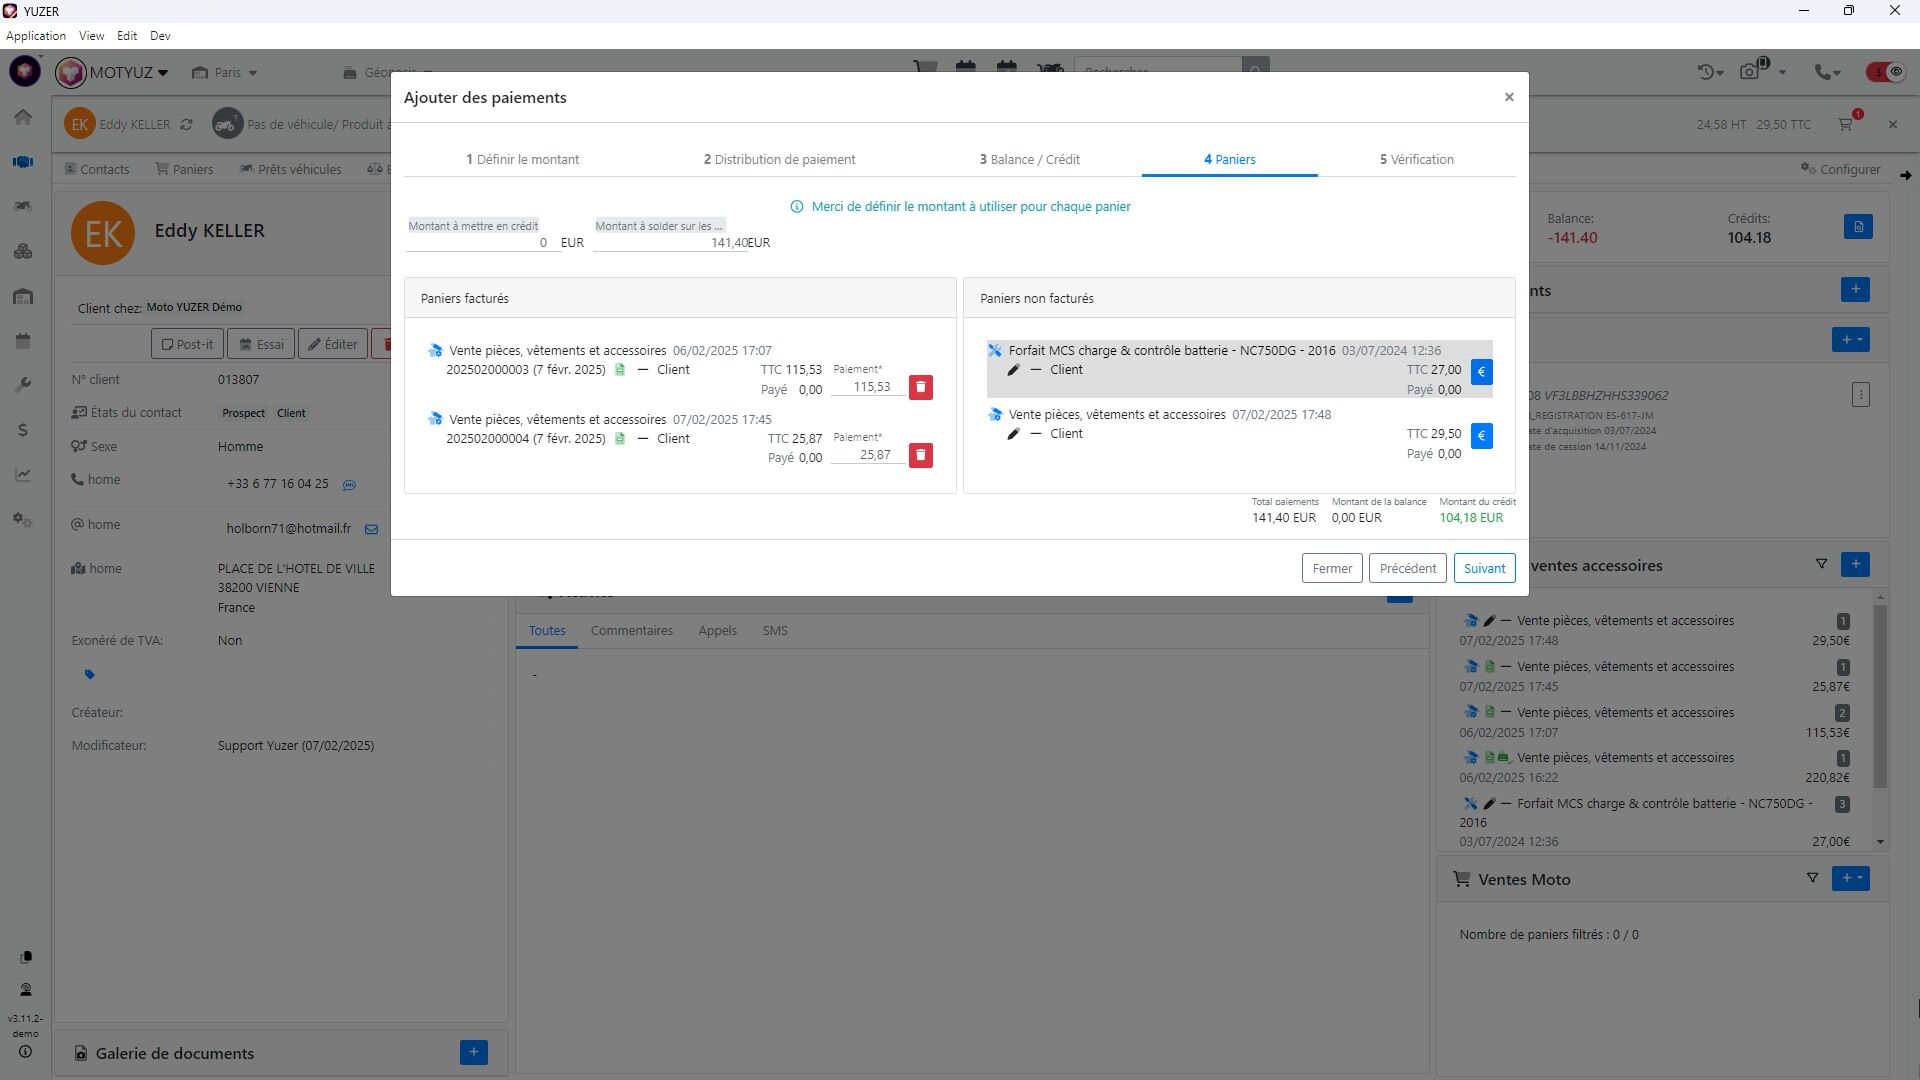Add euro payment to the 29,50 basket
1920x1080 pixels.
[x=1481, y=436]
